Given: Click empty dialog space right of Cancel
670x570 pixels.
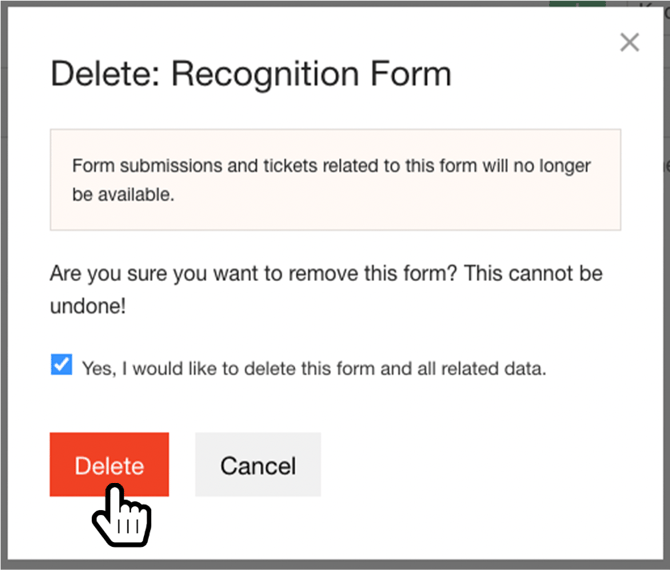Looking at the screenshot, I should point(480,465).
